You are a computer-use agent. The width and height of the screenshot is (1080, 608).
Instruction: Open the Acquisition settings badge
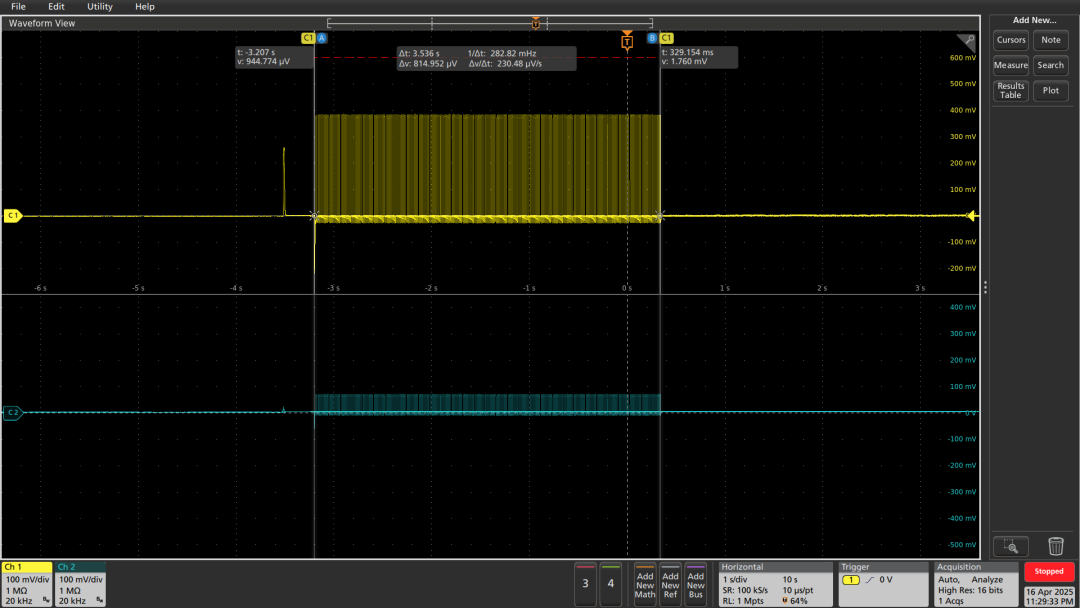tap(975, 583)
